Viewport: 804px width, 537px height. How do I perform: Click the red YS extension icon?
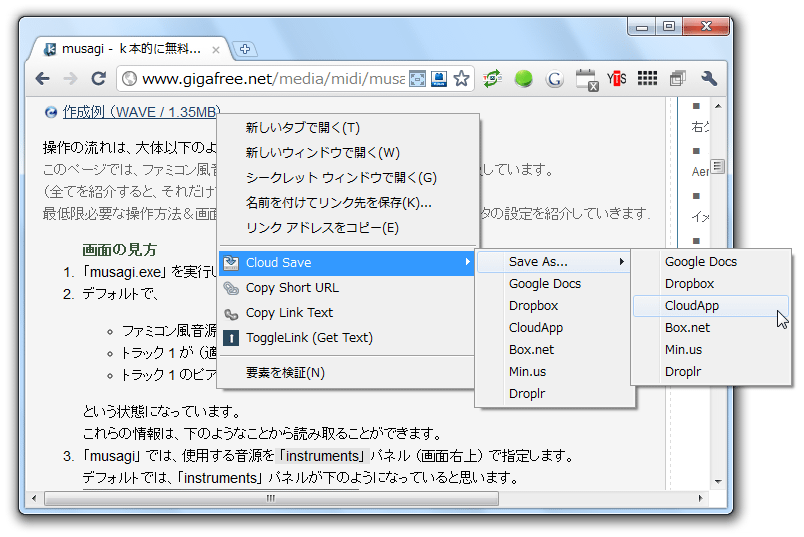tap(616, 78)
